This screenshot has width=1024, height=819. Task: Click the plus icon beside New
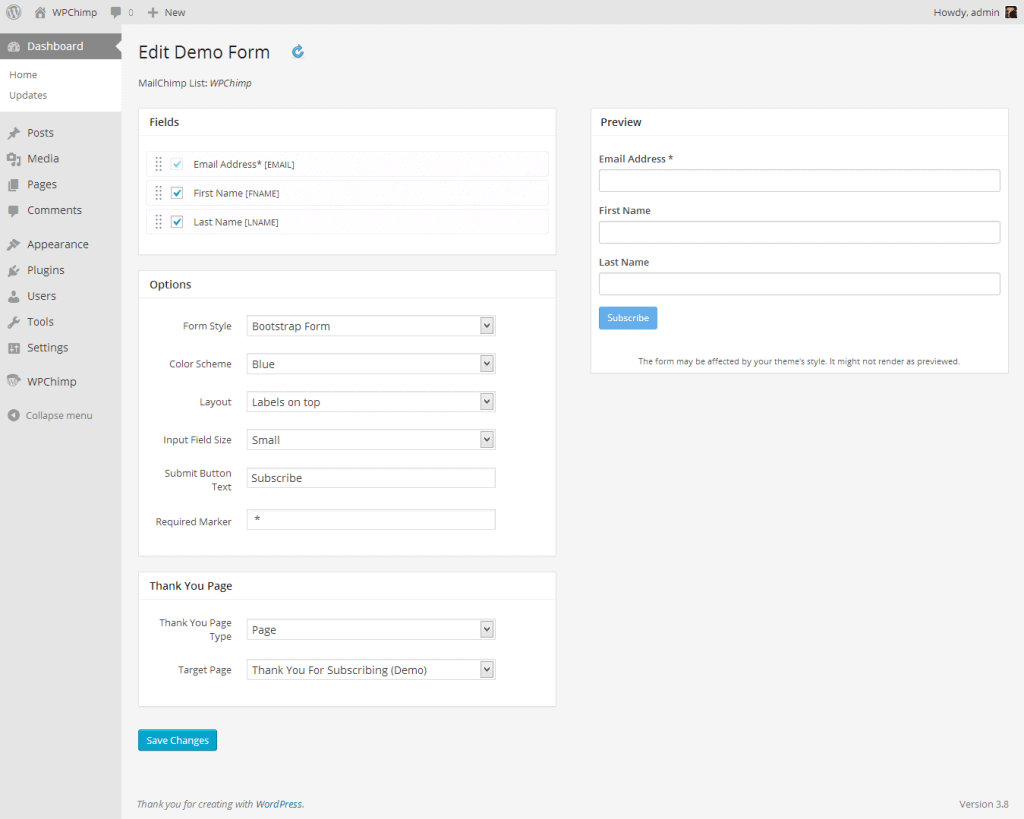tap(153, 12)
